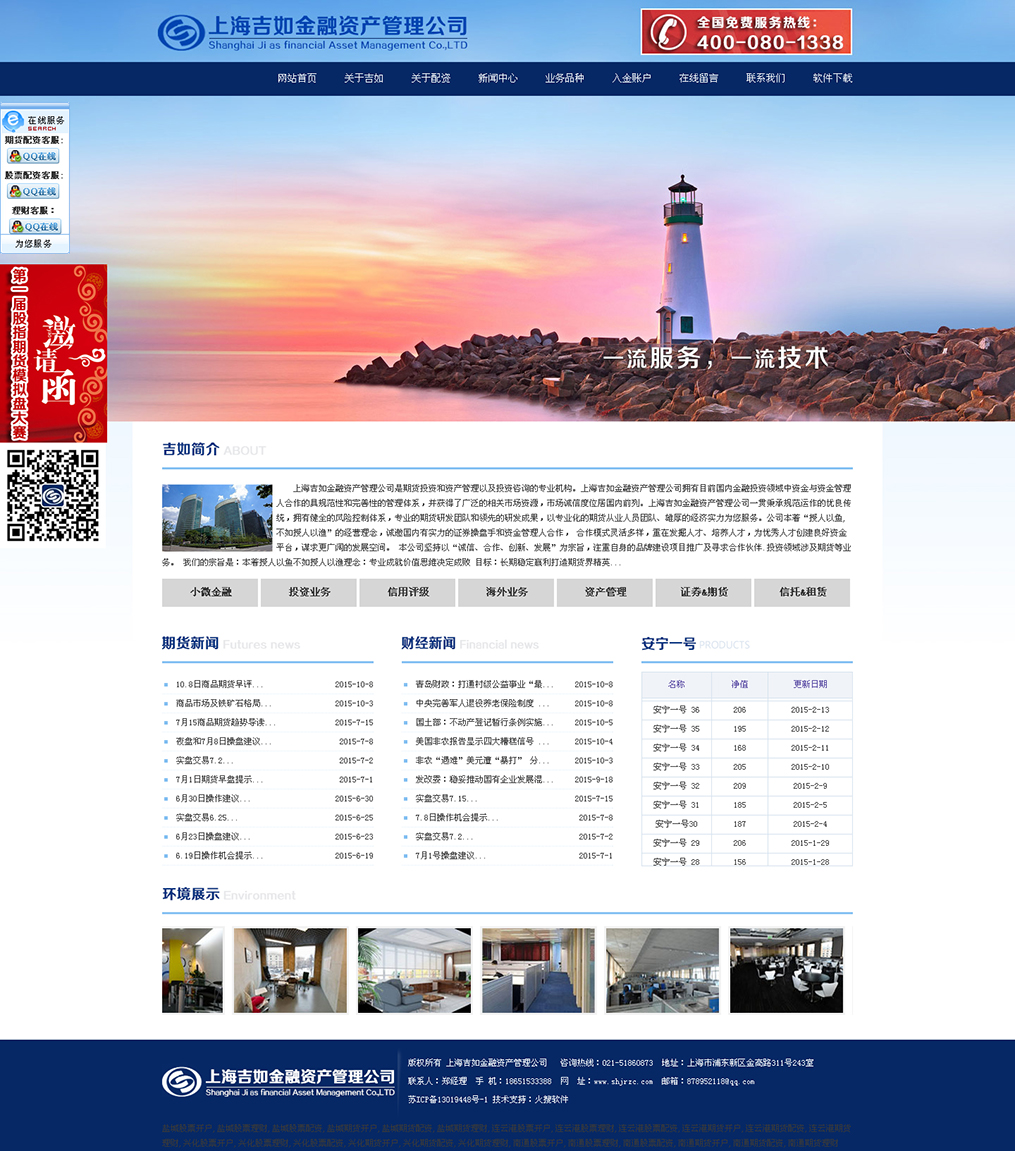This screenshot has height=1151, width=1015.
Task: Open the 网站首页 navigation item
Action: pos(297,78)
